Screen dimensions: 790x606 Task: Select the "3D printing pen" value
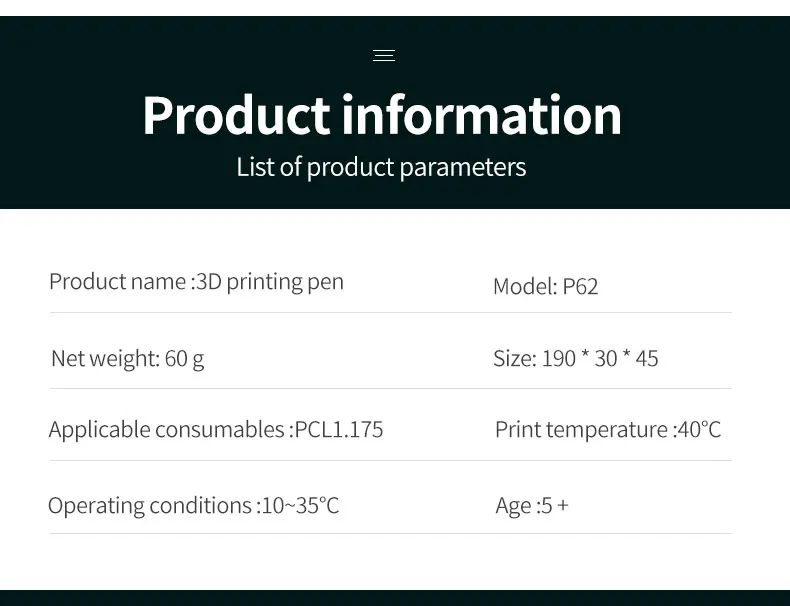tap(270, 282)
